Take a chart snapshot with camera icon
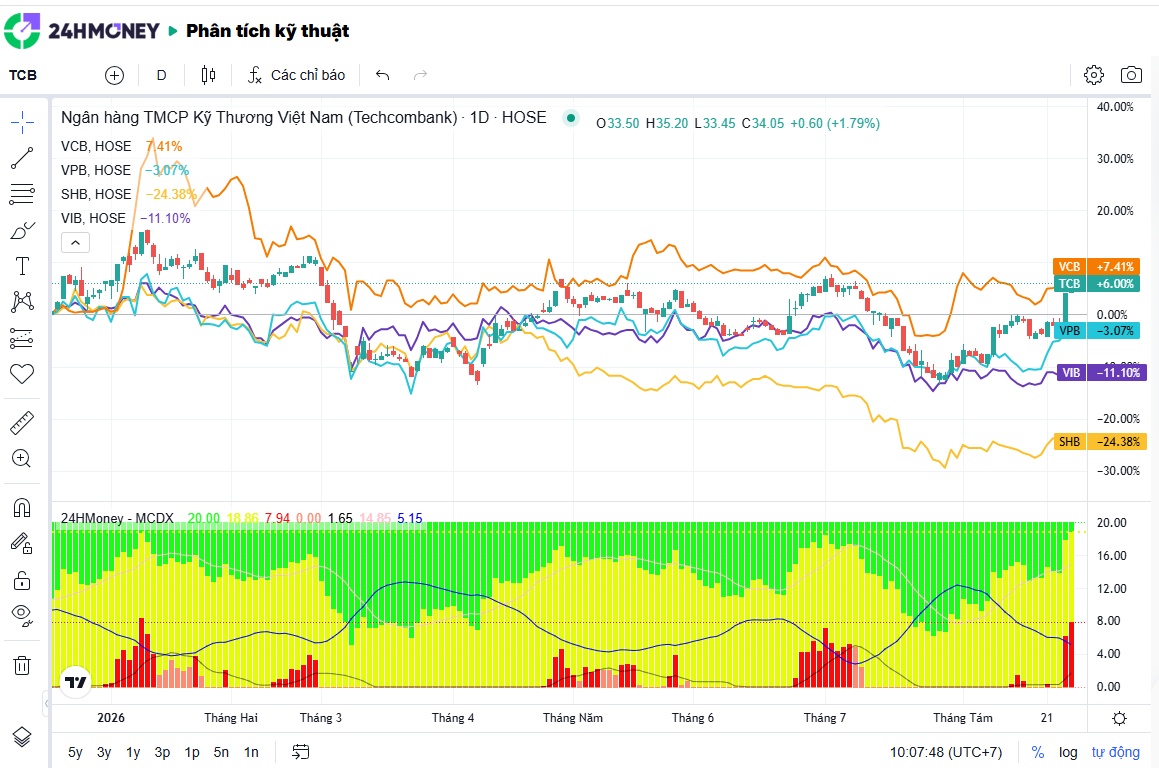This screenshot has width=1159, height=768. point(1131,75)
